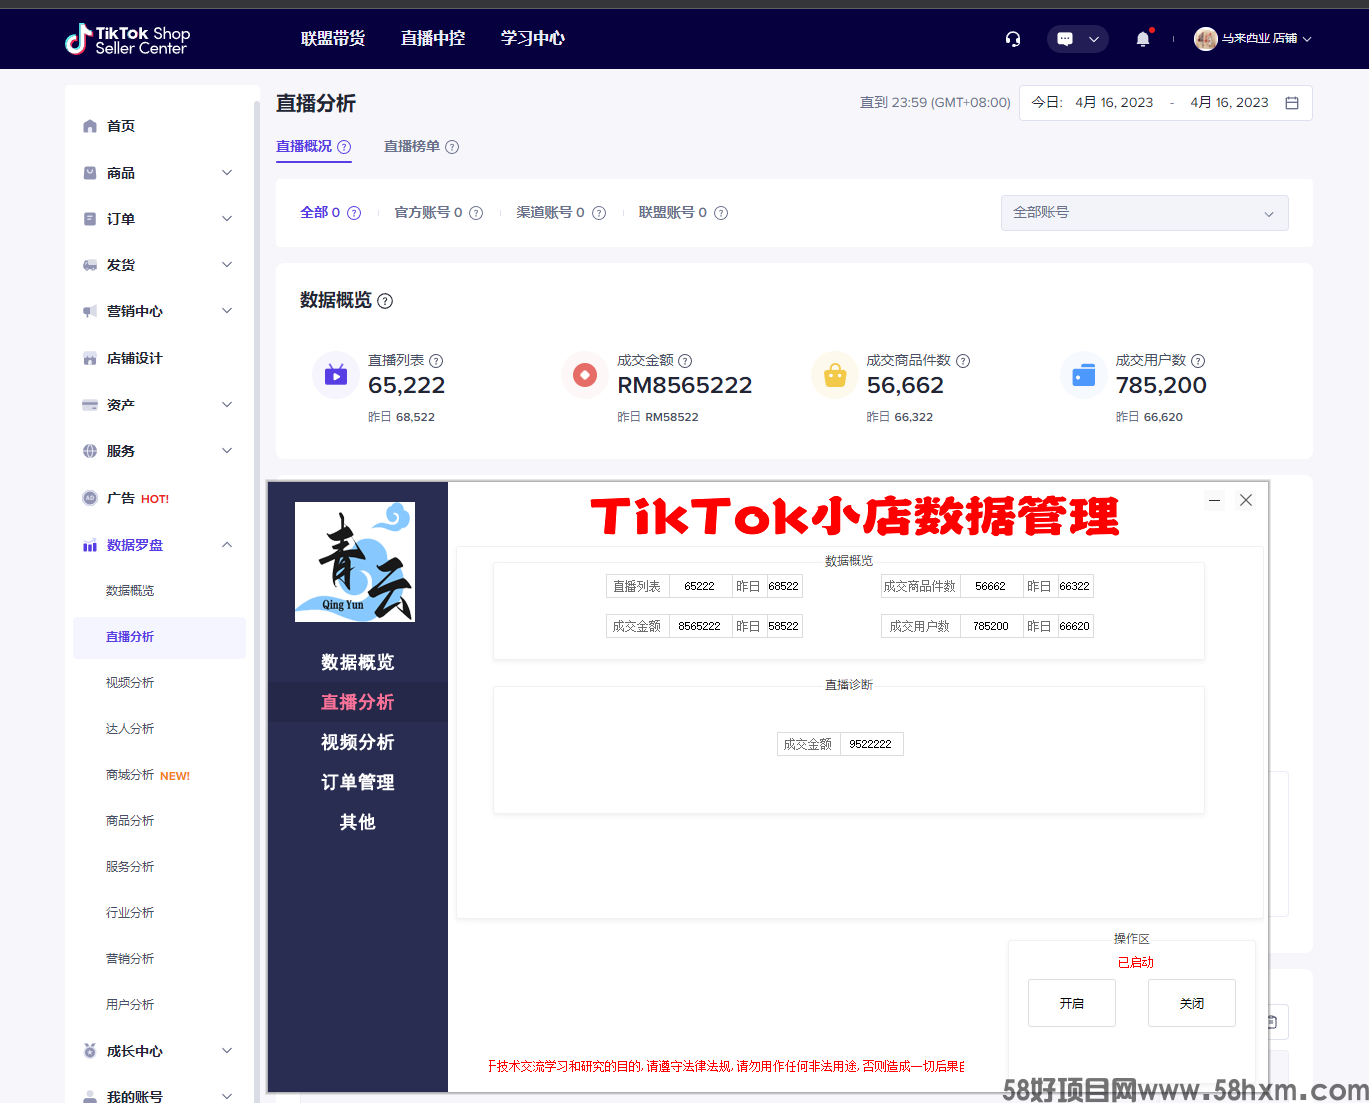Select the 全部 0 account filter
Viewport: 1369px width, 1103px height.
(320, 213)
